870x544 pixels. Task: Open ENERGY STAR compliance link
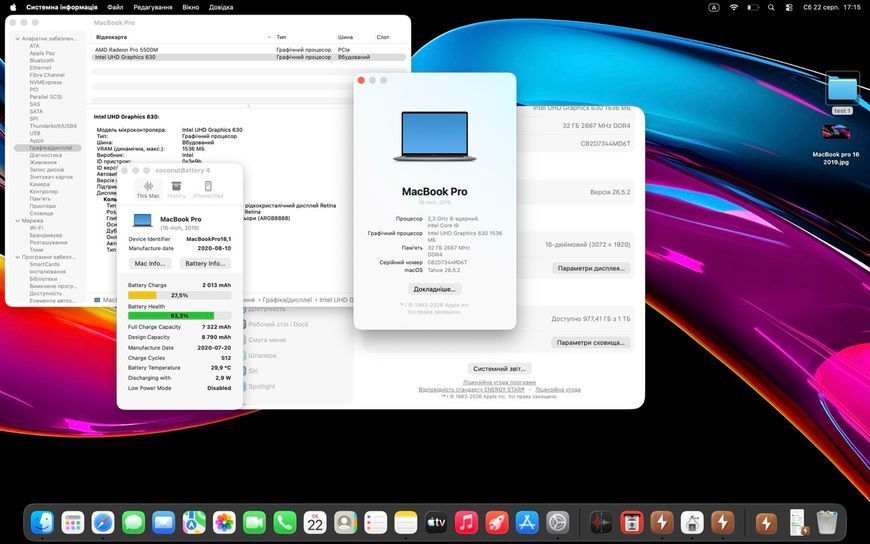[472, 390]
